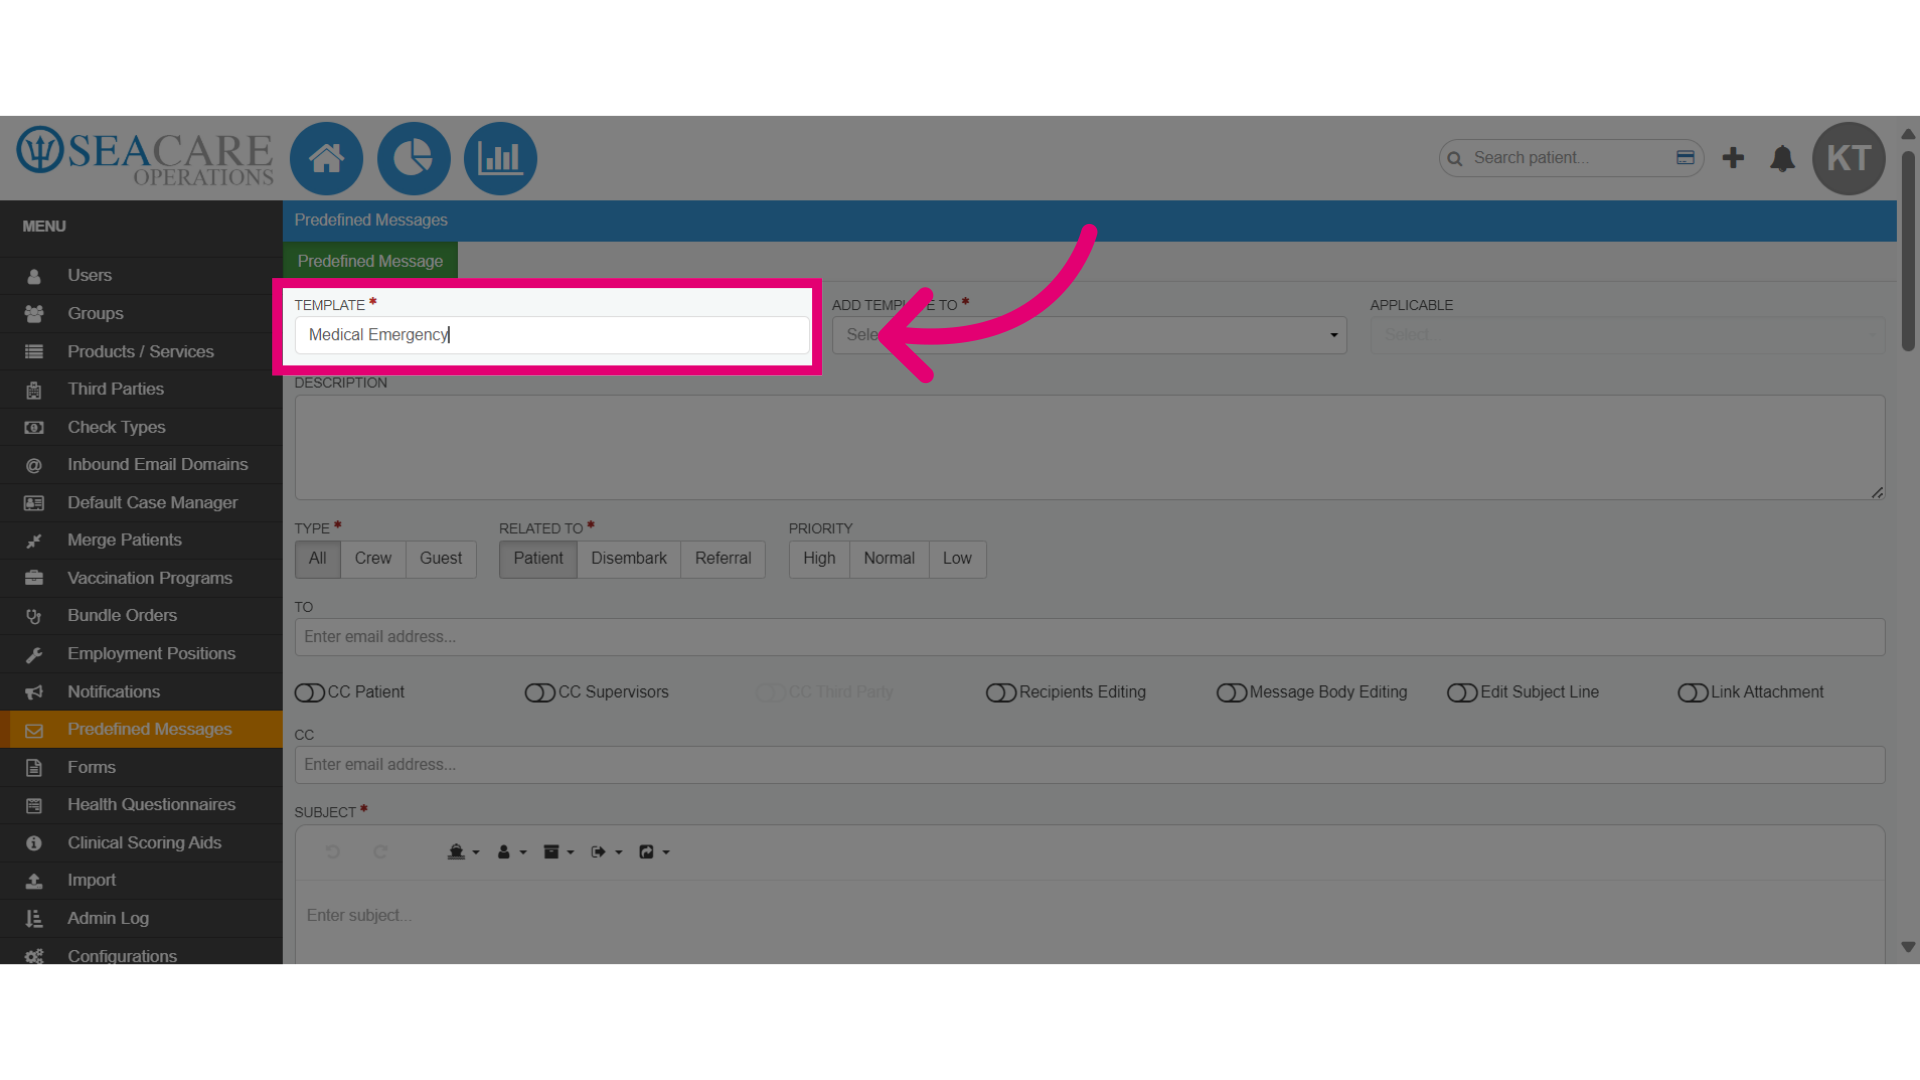Open the KT user avatar
Viewport: 1920px width, 1080px height.
click(x=1848, y=158)
